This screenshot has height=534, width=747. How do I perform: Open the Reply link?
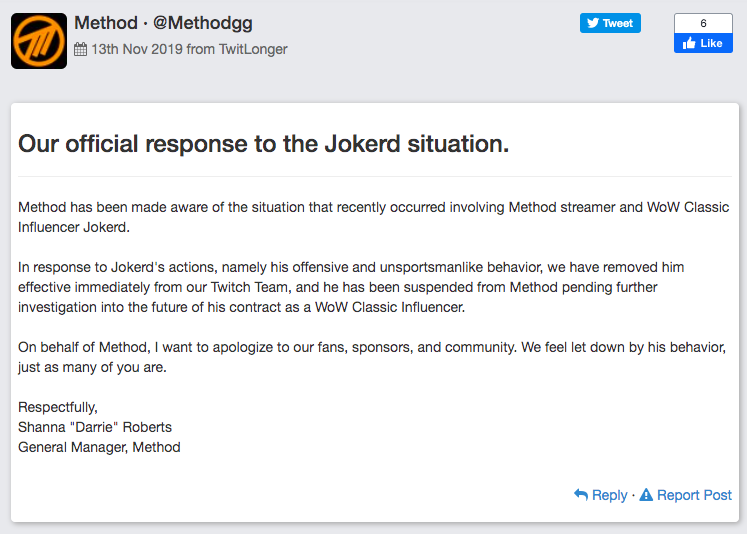[609, 495]
